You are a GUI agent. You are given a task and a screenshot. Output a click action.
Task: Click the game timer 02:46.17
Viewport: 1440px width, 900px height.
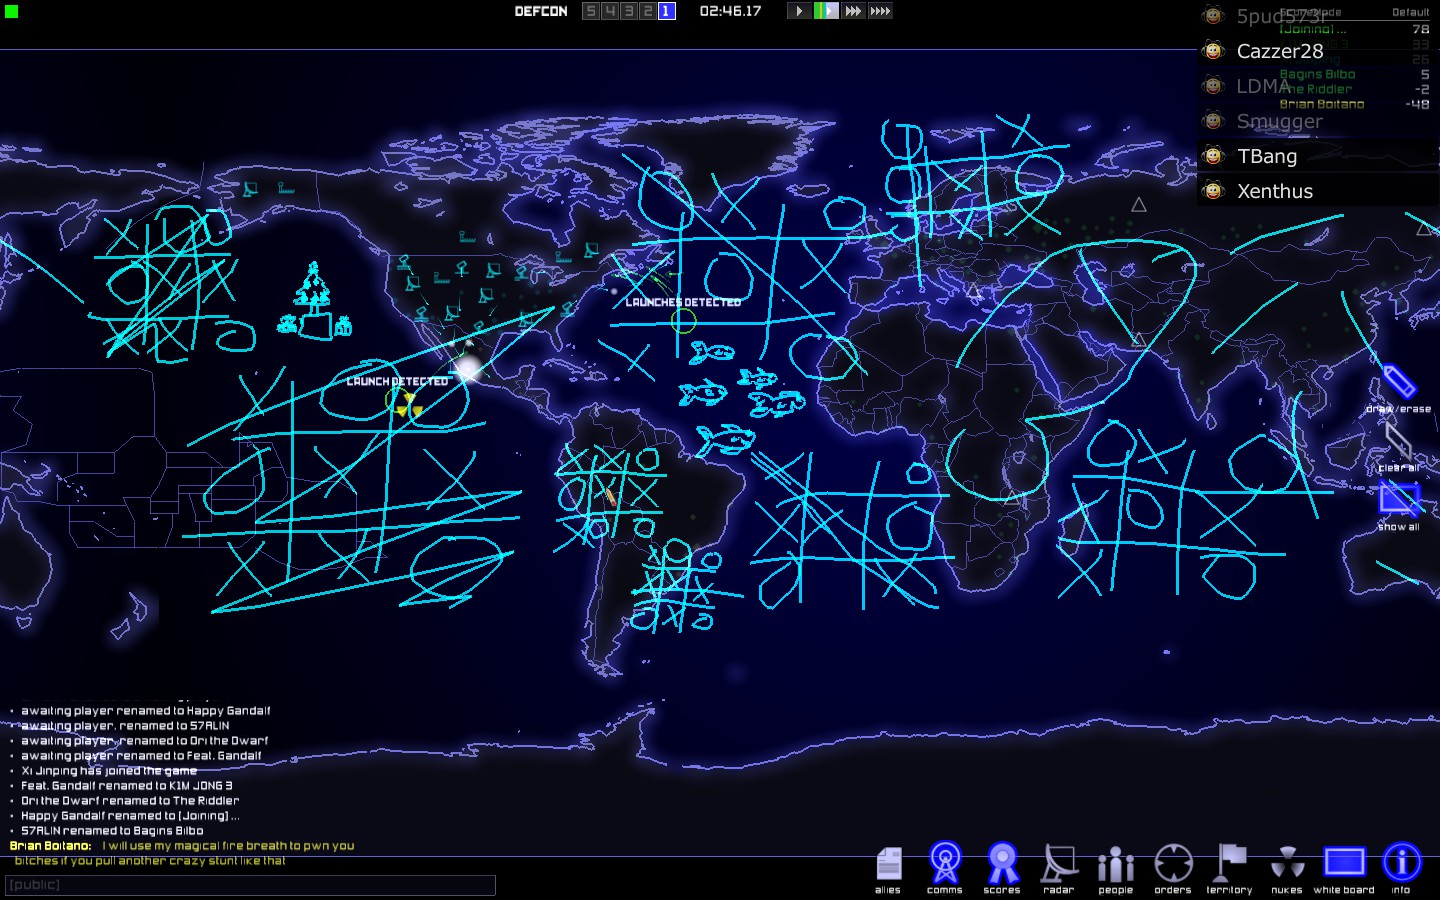click(x=730, y=11)
